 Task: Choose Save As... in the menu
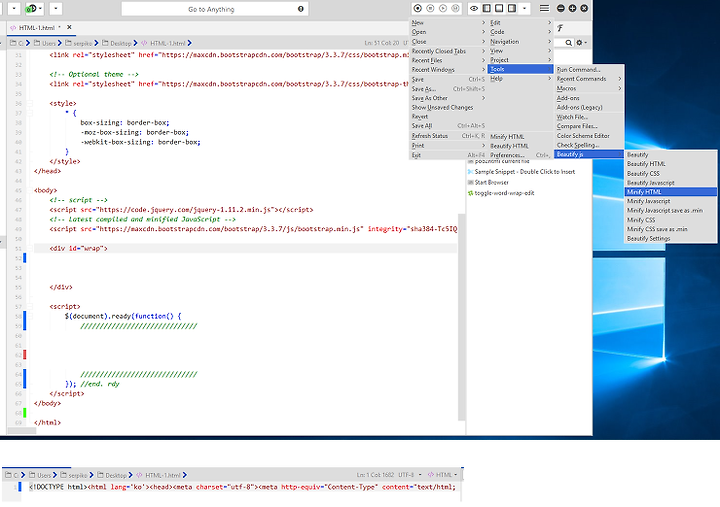click(x=448, y=89)
